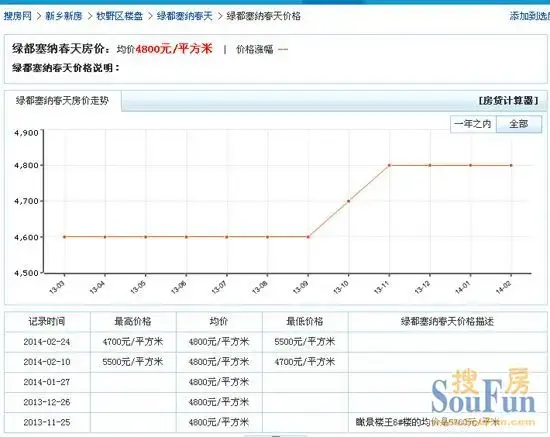Screen dimensions: 550x437
Task: Click the 最低价格 column header
Action: (x=305, y=321)
